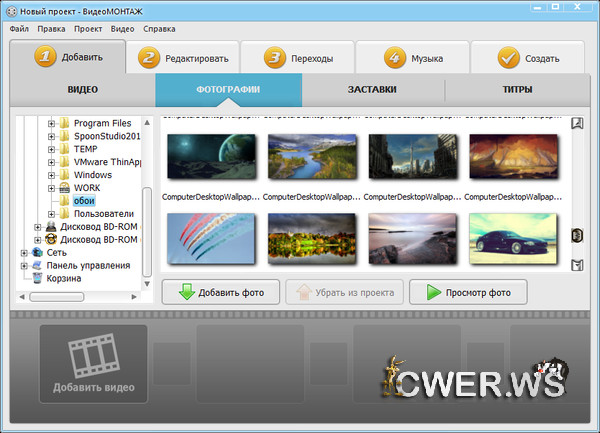
Task: Expand the Пользователи folder node
Action: pos(51,214)
